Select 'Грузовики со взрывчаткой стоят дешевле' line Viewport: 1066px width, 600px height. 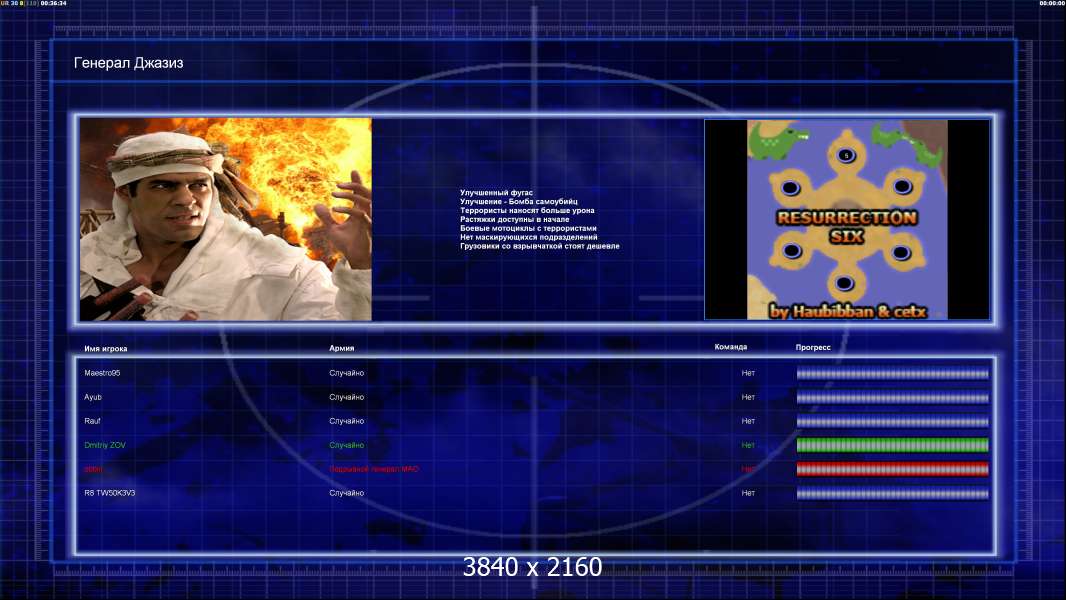pos(540,246)
